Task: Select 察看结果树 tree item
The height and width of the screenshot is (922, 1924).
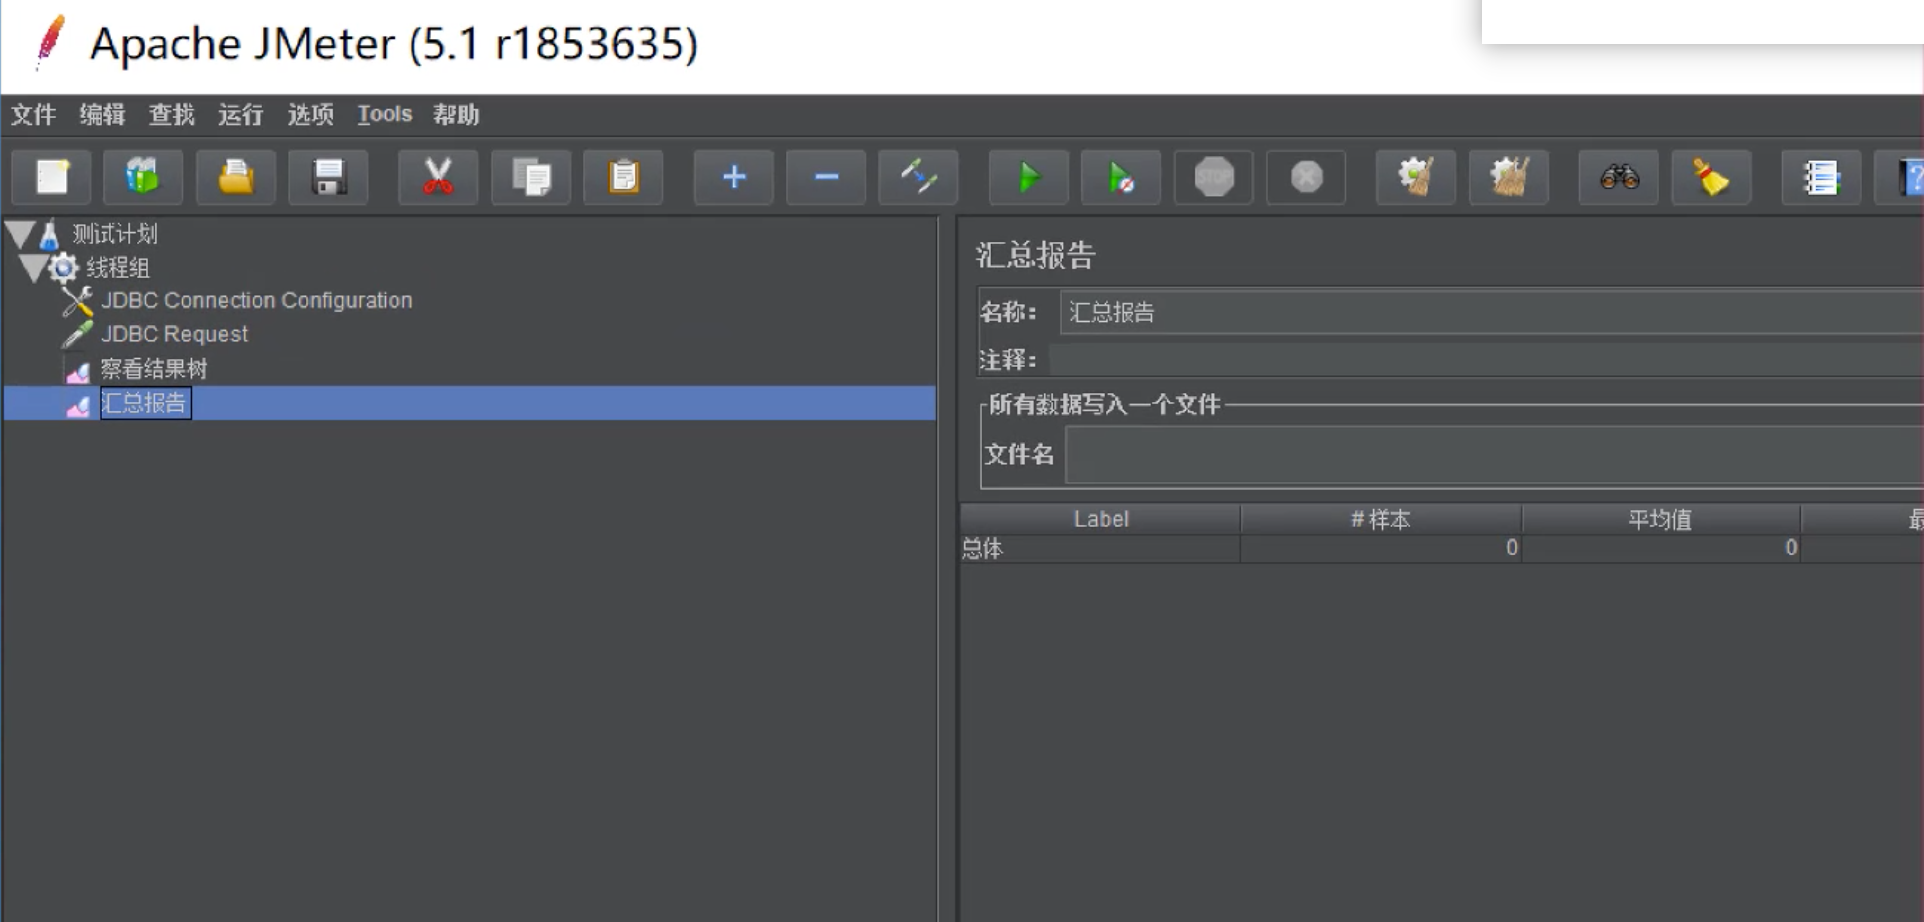Action: 154,369
